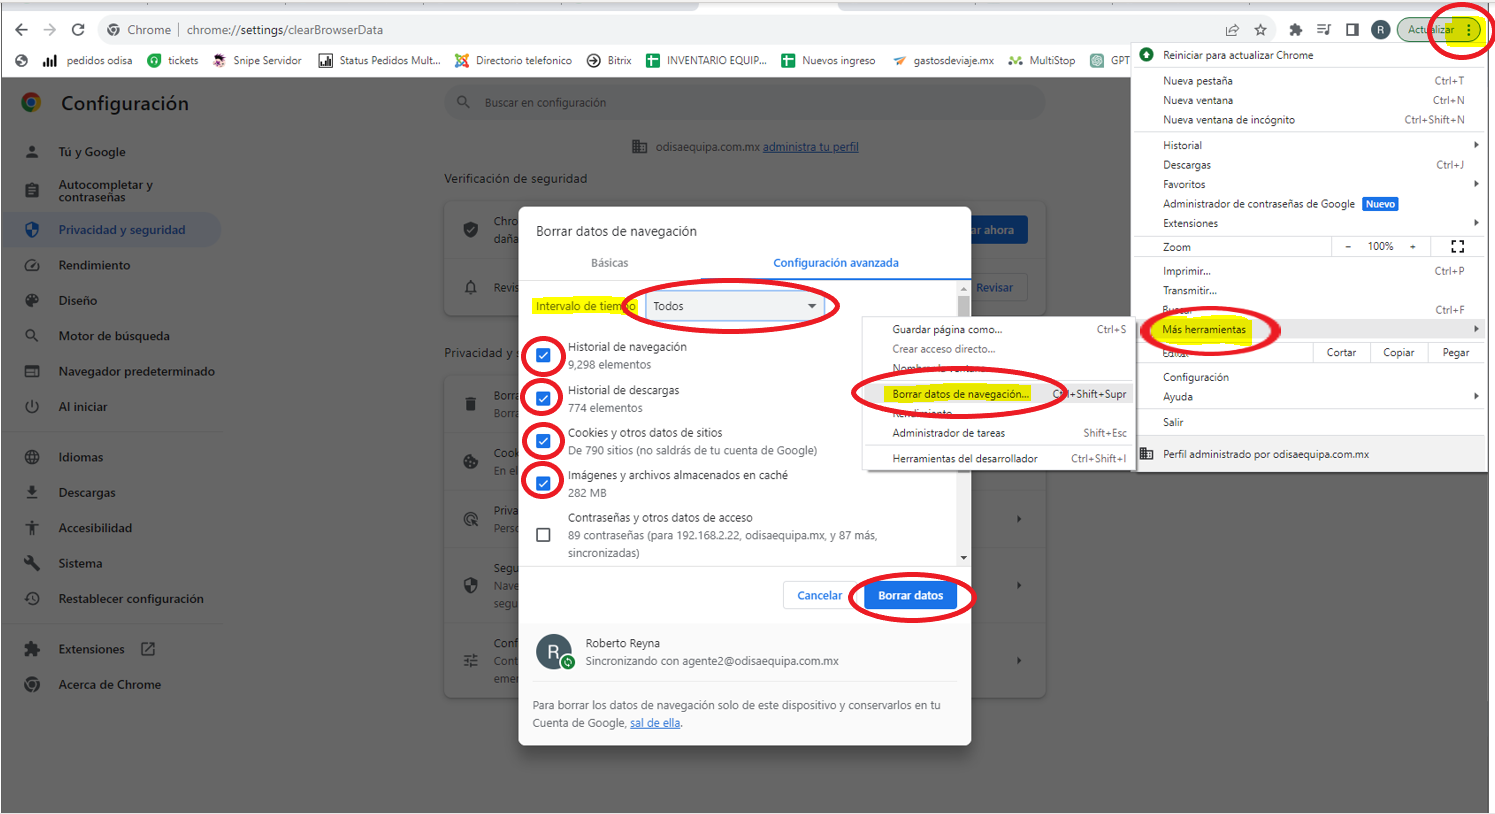The image size is (1495, 814).
Task: Toggle fullscreen icon in Zoom row
Action: tap(1457, 247)
